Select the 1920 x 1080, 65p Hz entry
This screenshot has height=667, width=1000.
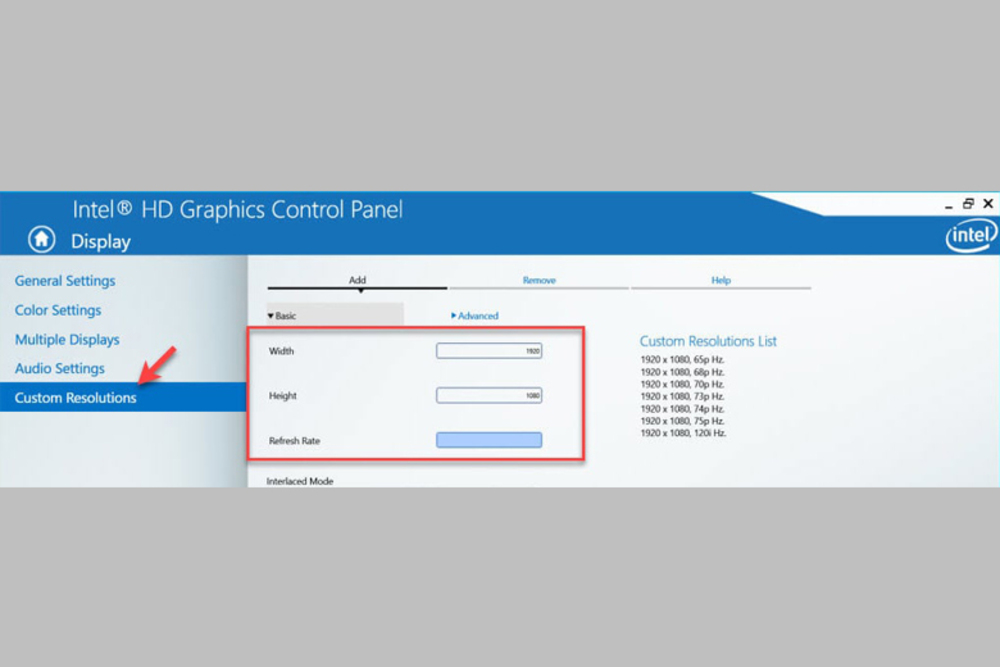click(682, 359)
